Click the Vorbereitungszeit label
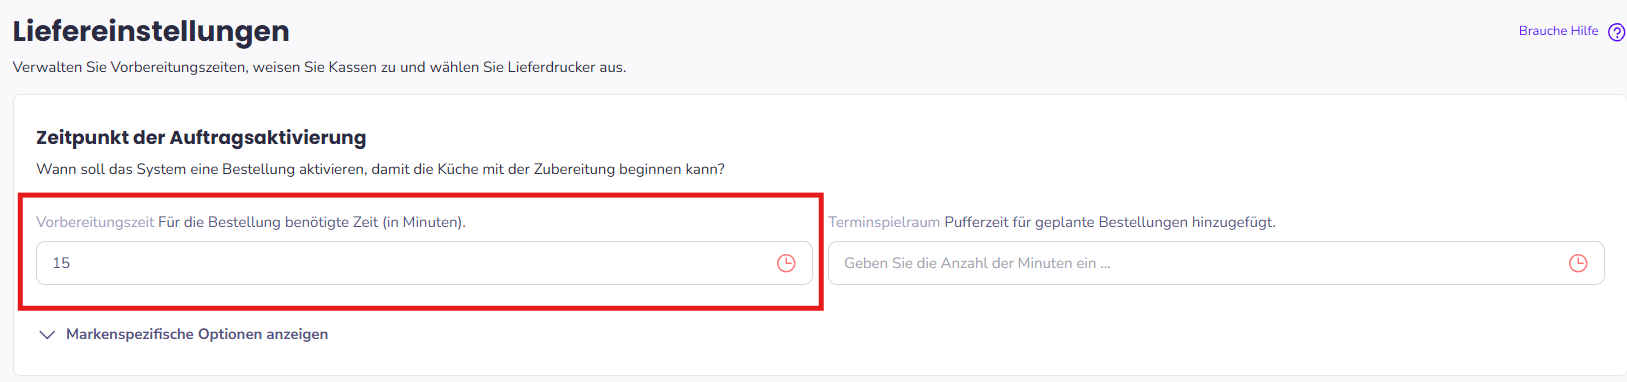Image resolution: width=1627 pixels, height=382 pixels. (x=95, y=222)
